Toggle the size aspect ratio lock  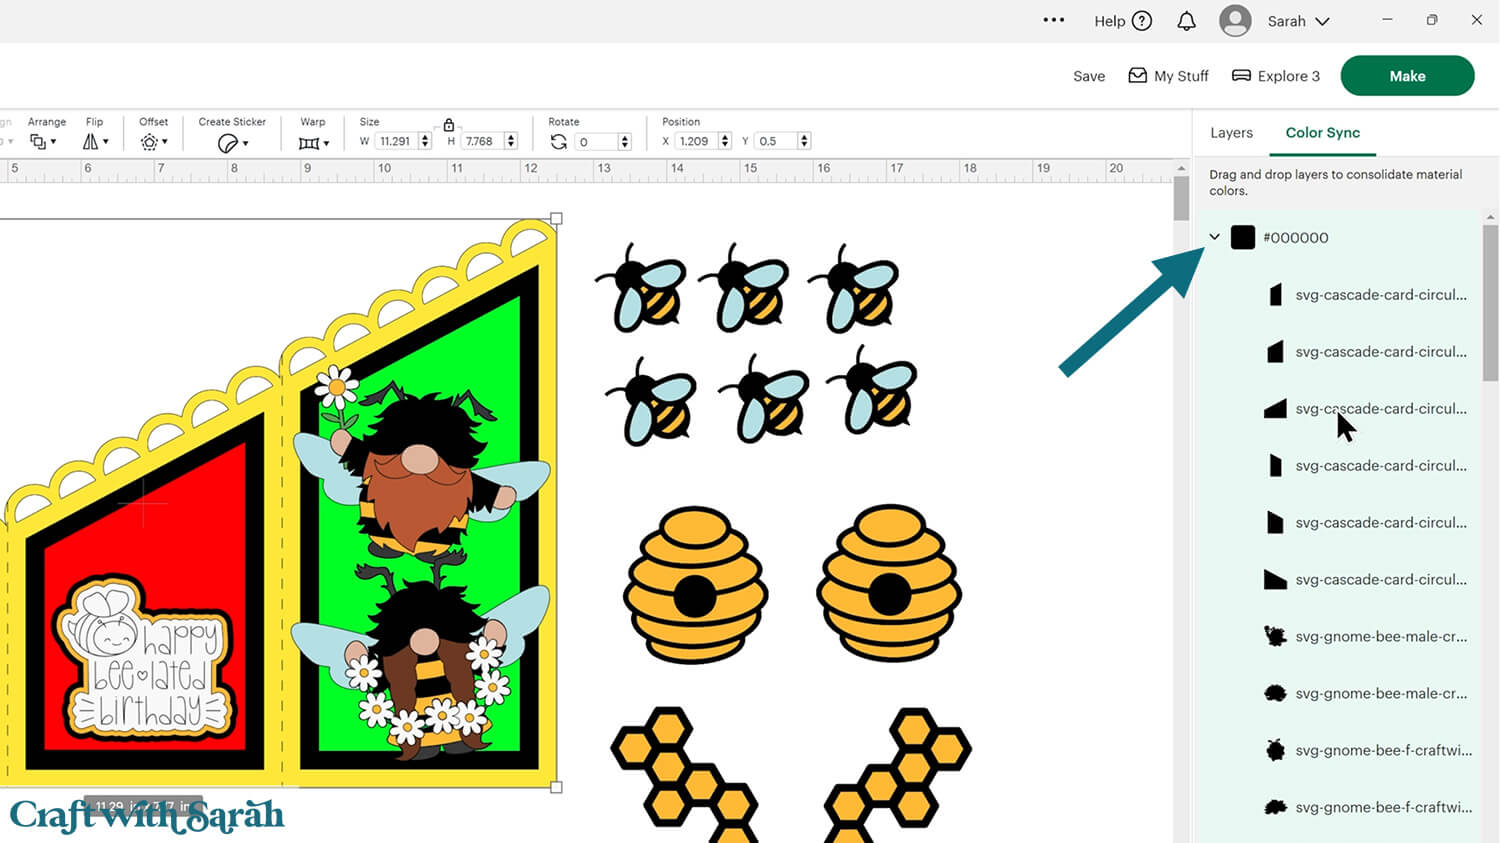[x=449, y=125]
